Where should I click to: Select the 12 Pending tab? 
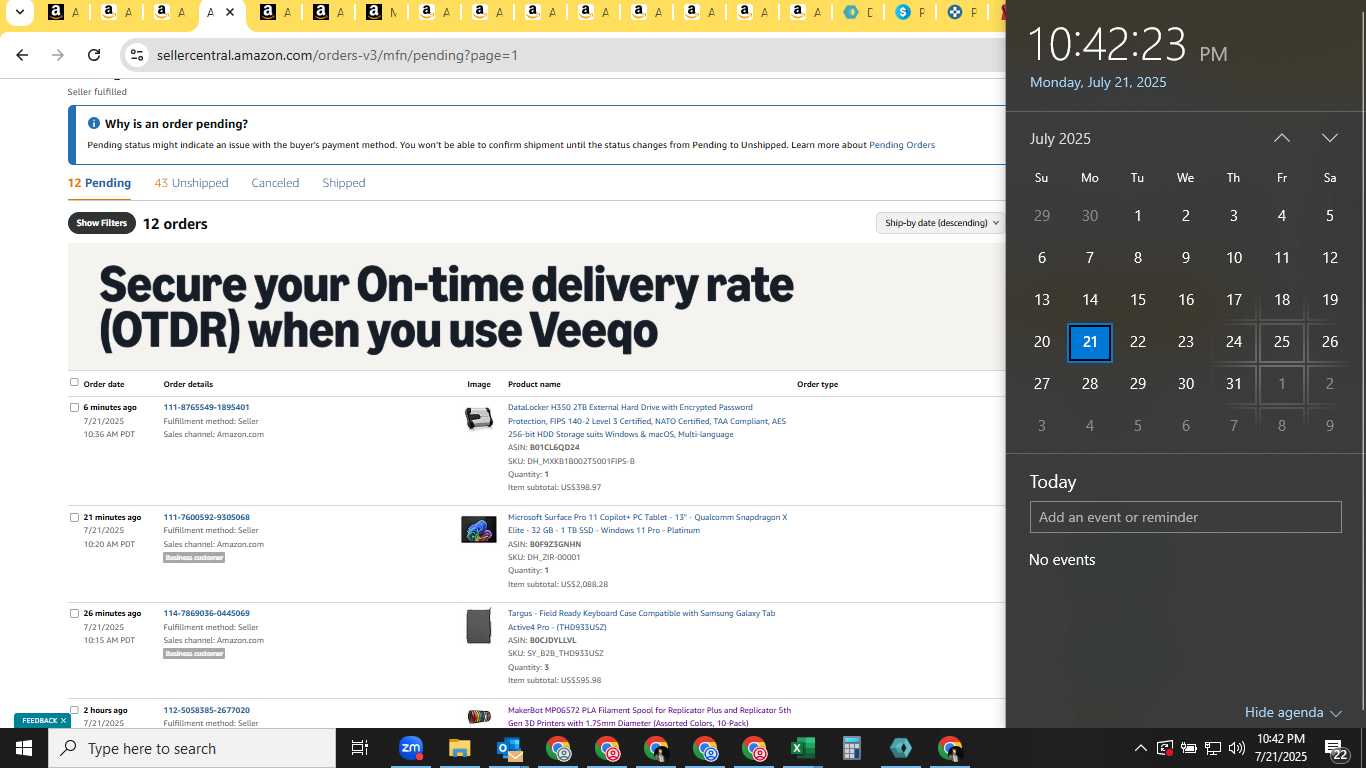pyautogui.click(x=99, y=183)
